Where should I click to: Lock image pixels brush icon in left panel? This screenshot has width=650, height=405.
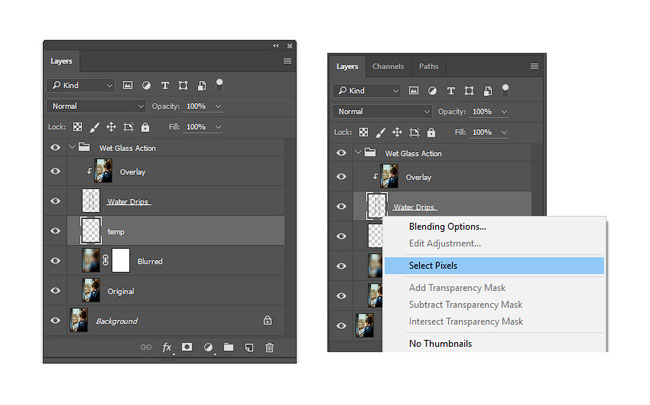click(x=95, y=127)
